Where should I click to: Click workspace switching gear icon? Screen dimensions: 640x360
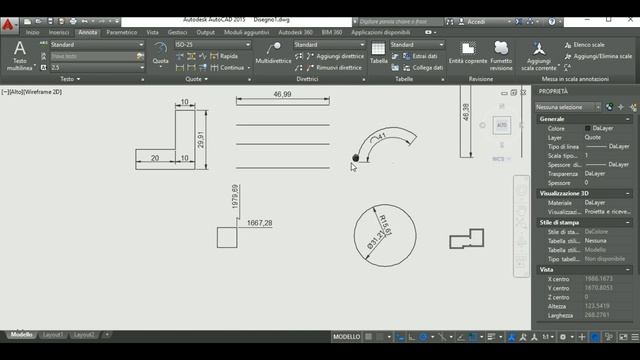(563, 337)
